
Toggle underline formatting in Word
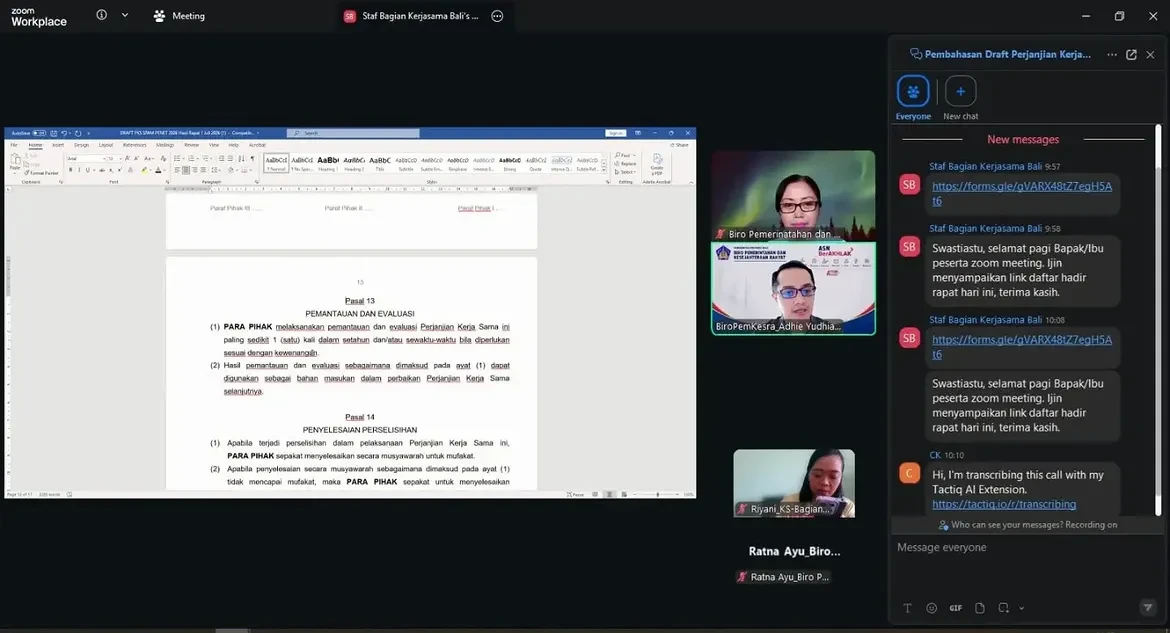(87, 169)
